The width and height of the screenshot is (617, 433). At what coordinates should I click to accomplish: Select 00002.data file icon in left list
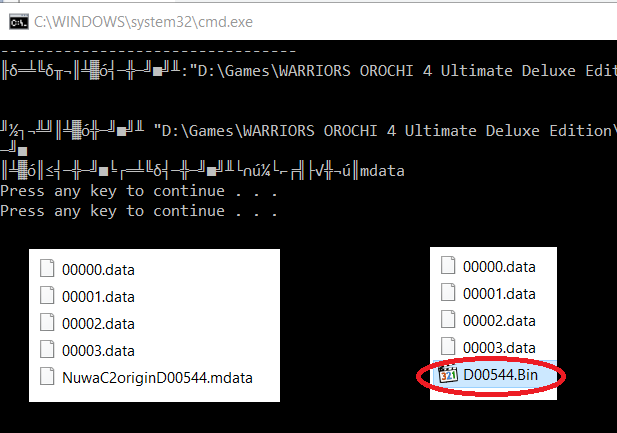(47, 323)
